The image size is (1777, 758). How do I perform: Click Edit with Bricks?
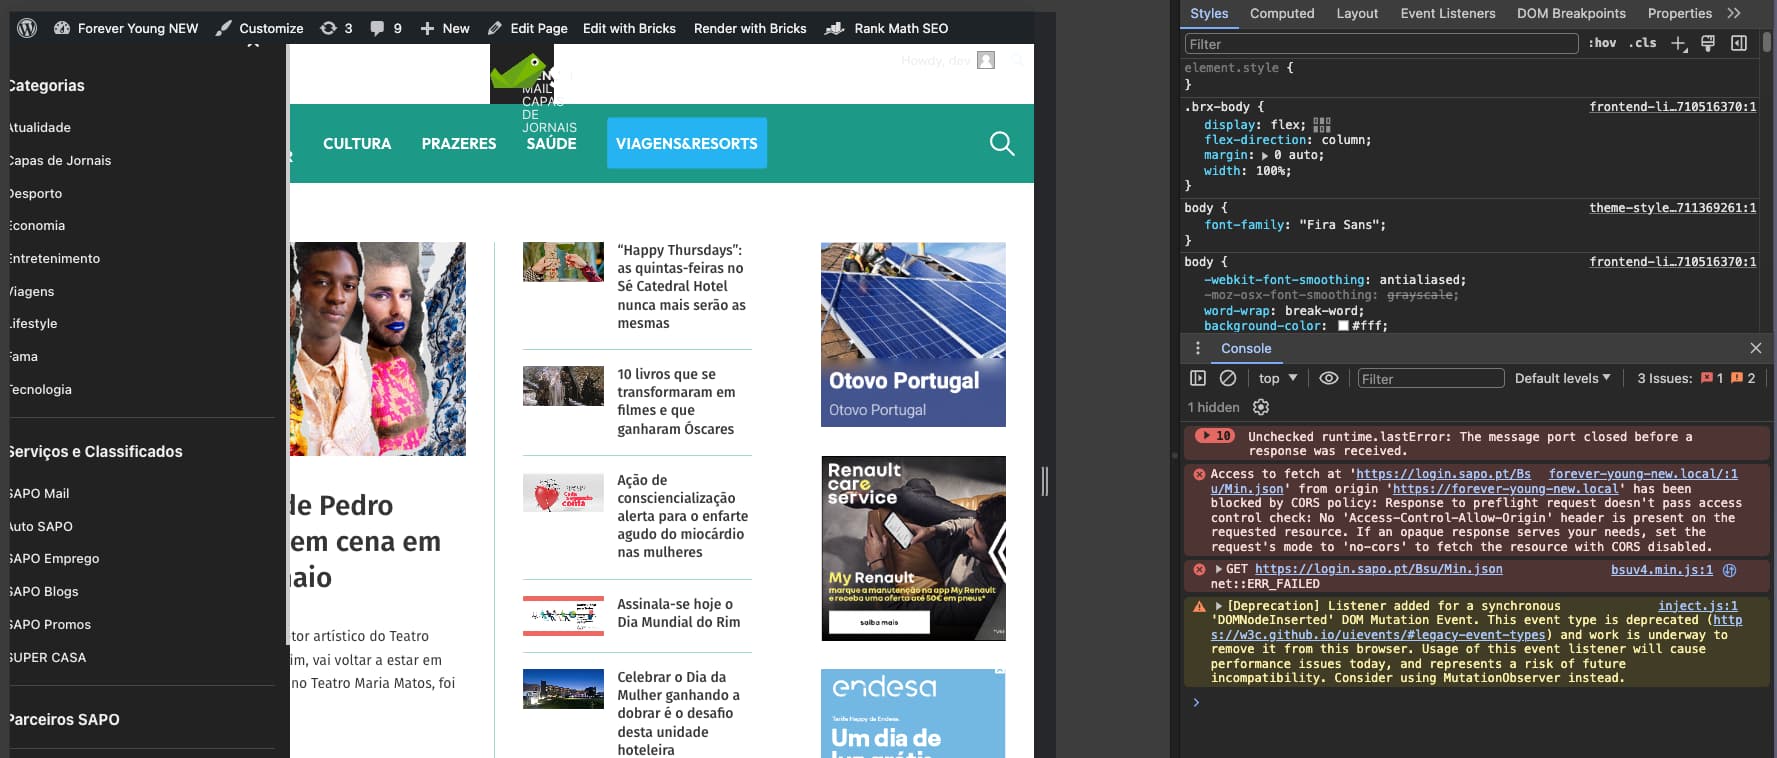629,28
